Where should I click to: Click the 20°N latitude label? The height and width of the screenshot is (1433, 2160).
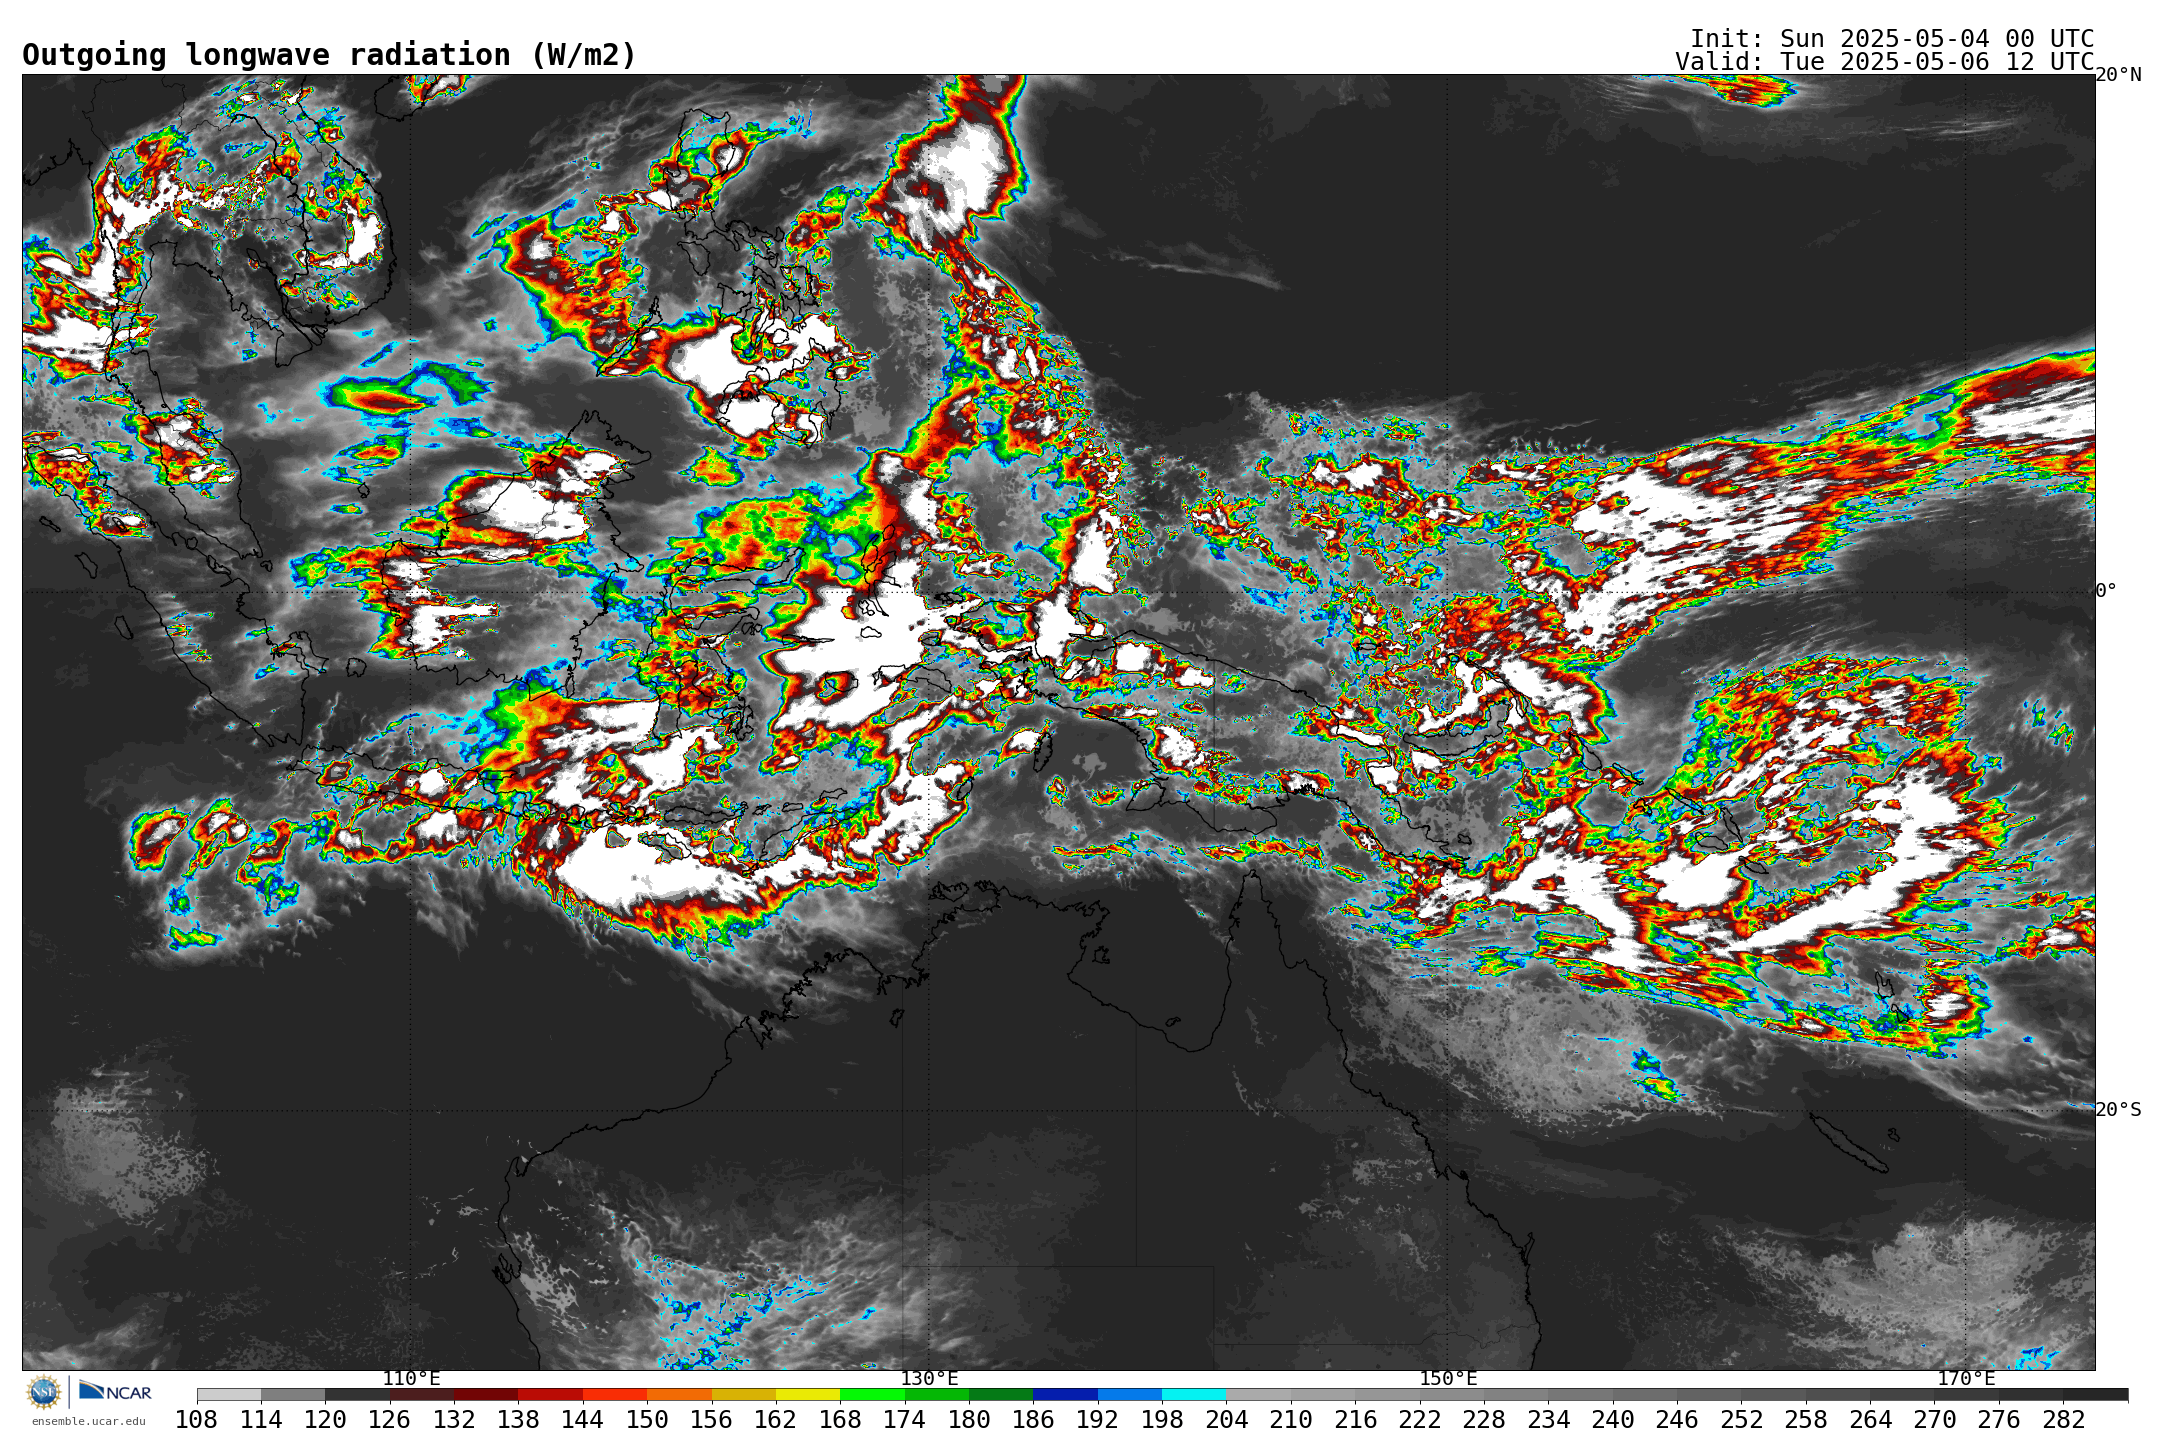(2118, 75)
